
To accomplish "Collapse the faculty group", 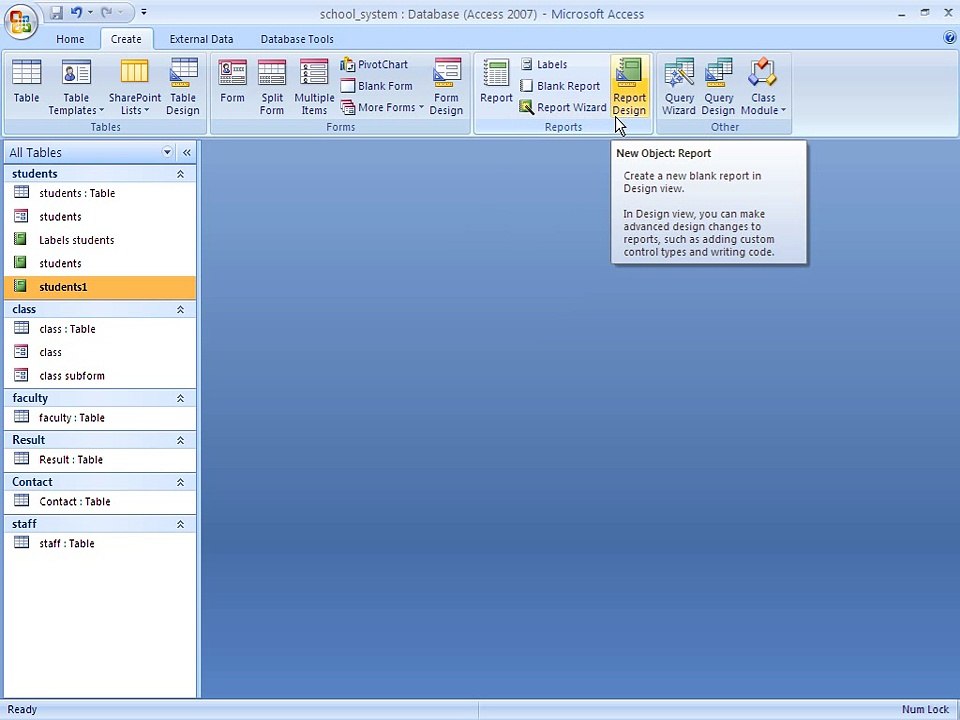I will (181, 398).
